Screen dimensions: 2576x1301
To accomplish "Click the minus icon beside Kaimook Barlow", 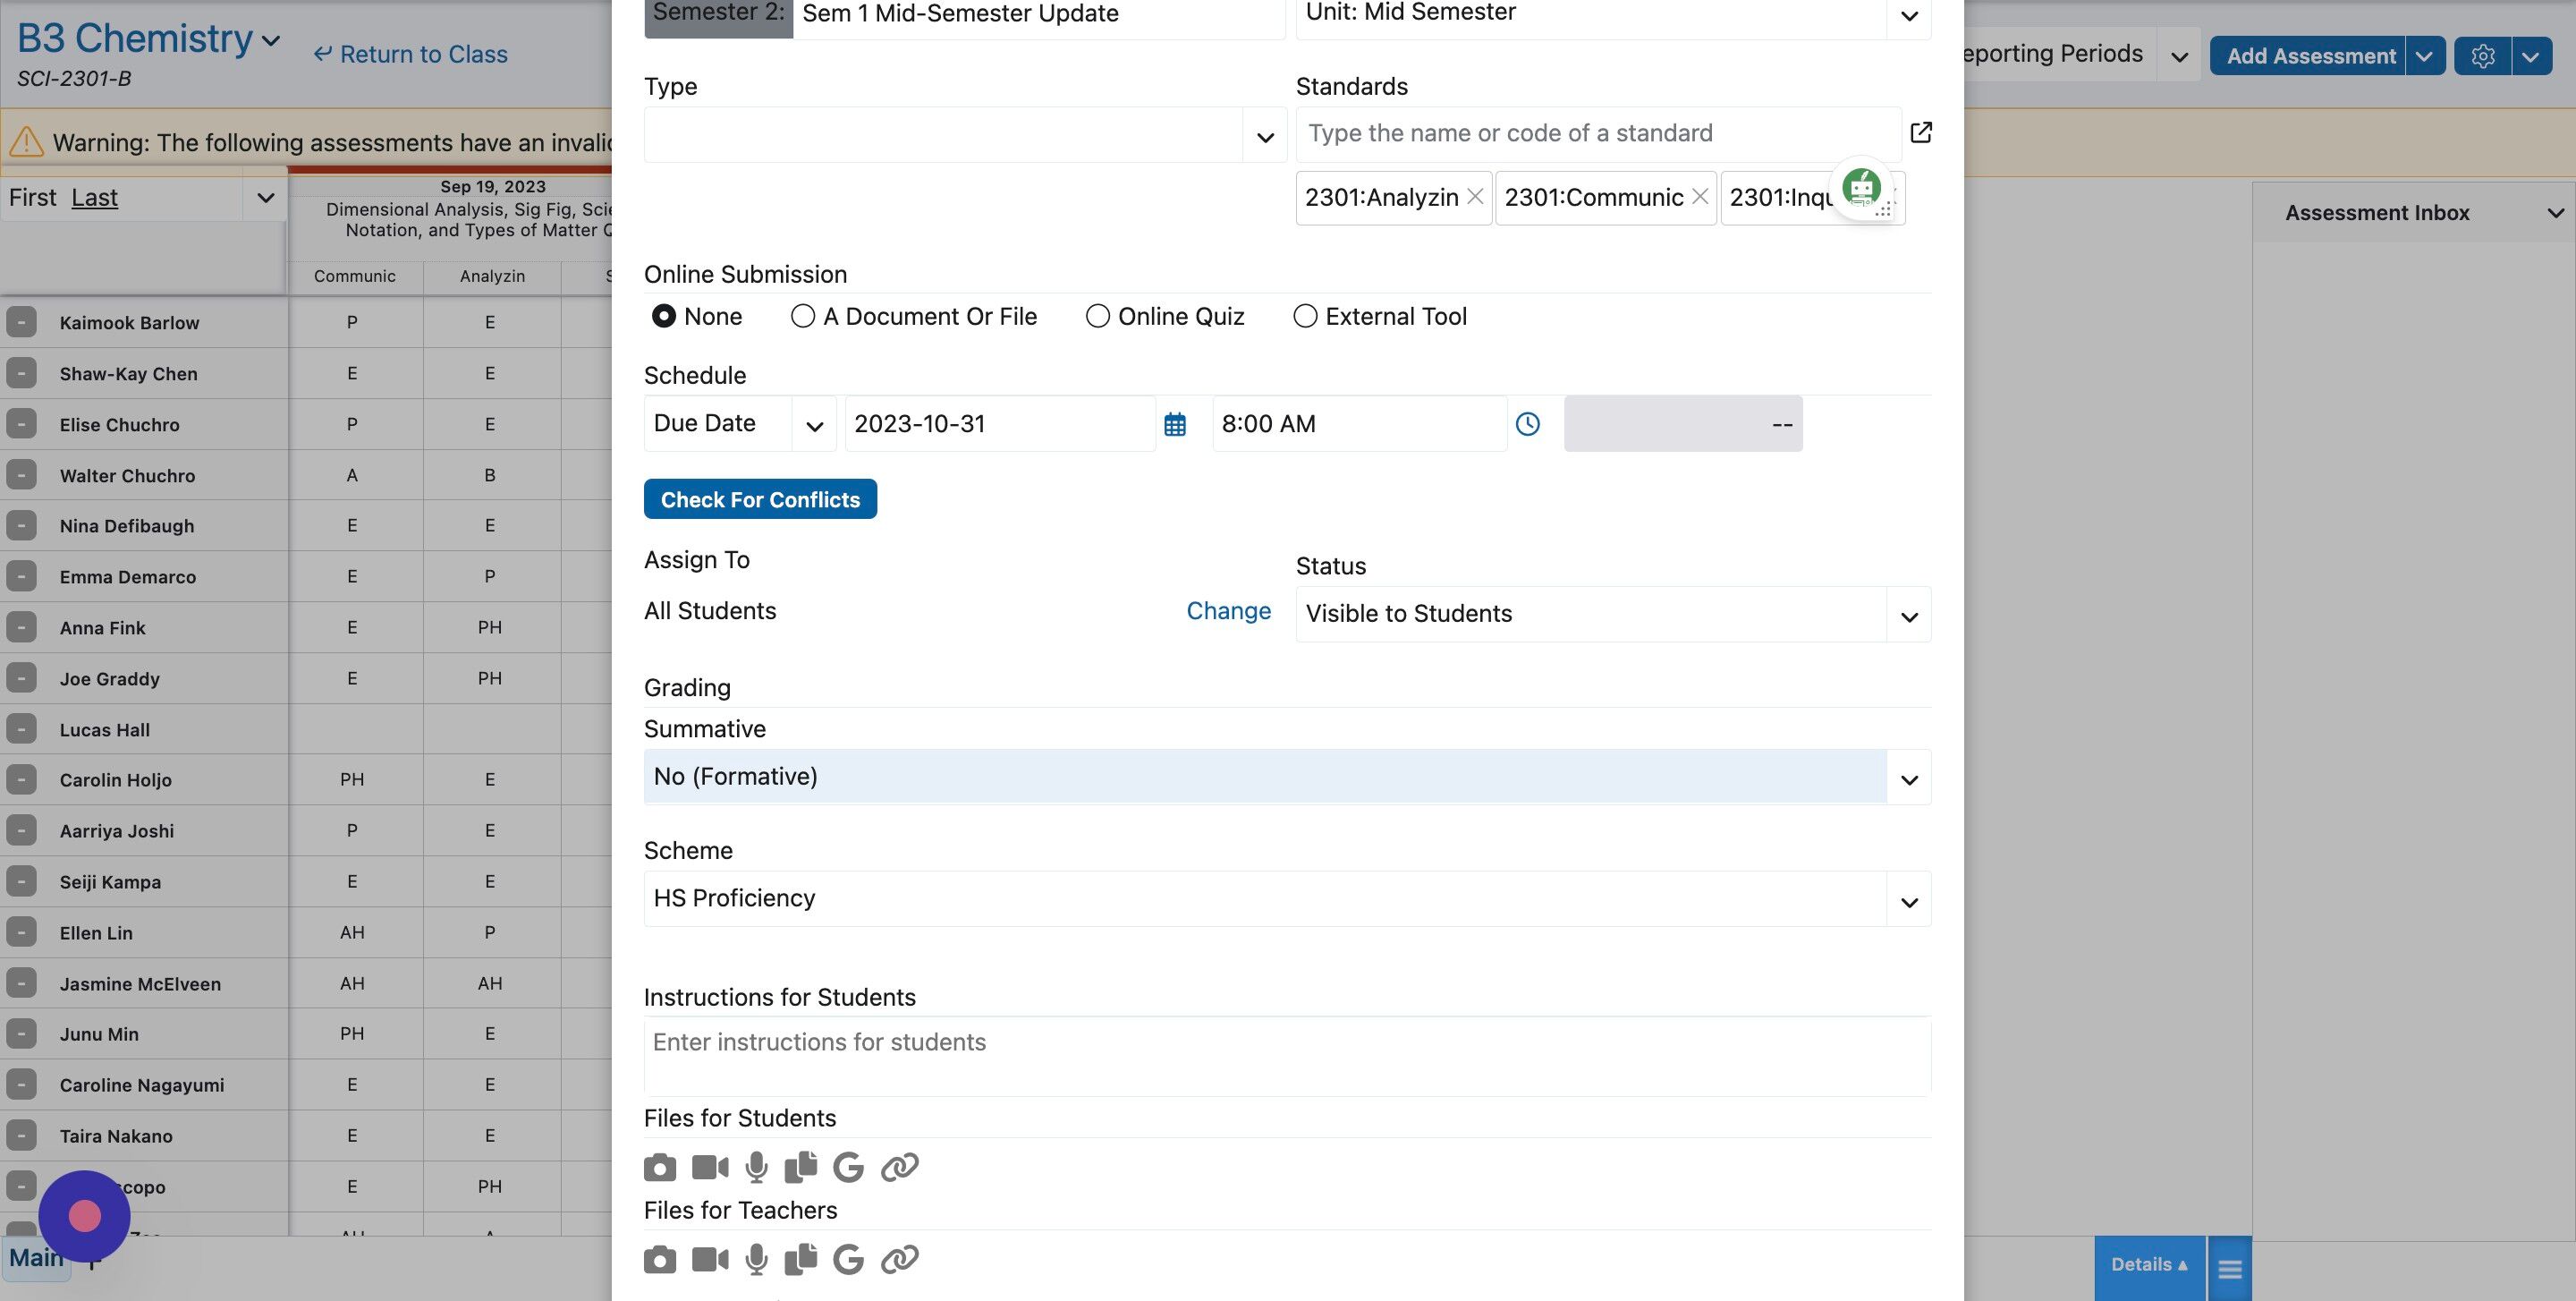I will click(21, 322).
